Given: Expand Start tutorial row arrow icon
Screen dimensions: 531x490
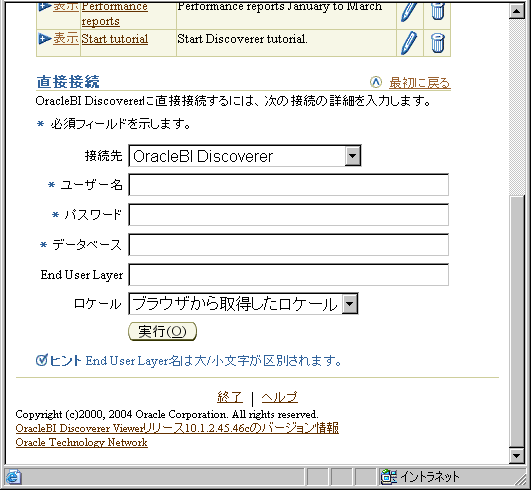Looking at the screenshot, I should pos(44,39).
